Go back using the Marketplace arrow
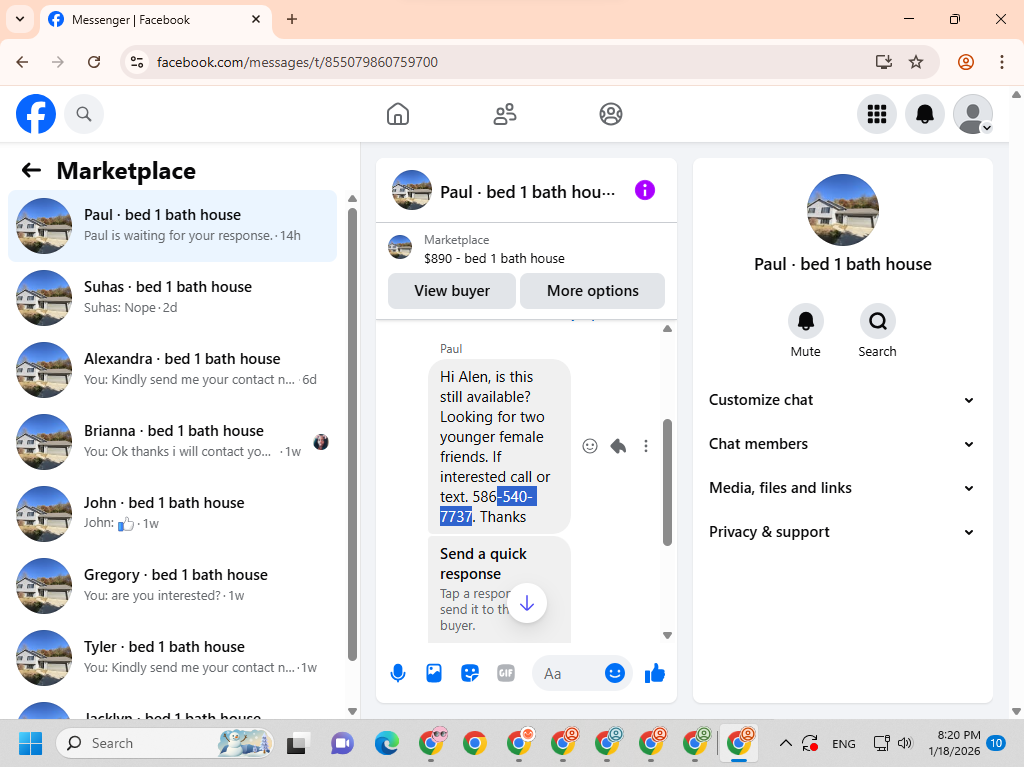The image size is (1024, 767). pos(31,171)
